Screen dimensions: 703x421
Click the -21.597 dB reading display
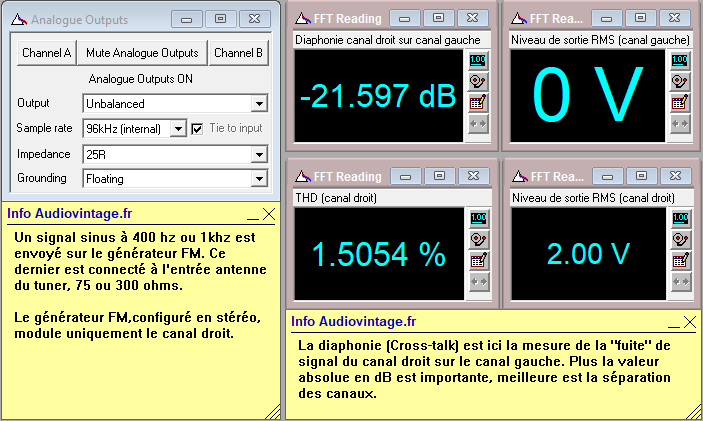click(x=378, y=96)
